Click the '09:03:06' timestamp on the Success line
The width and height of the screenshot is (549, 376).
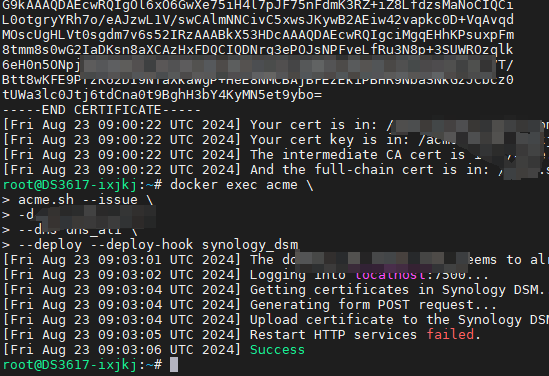click(130, 350)
